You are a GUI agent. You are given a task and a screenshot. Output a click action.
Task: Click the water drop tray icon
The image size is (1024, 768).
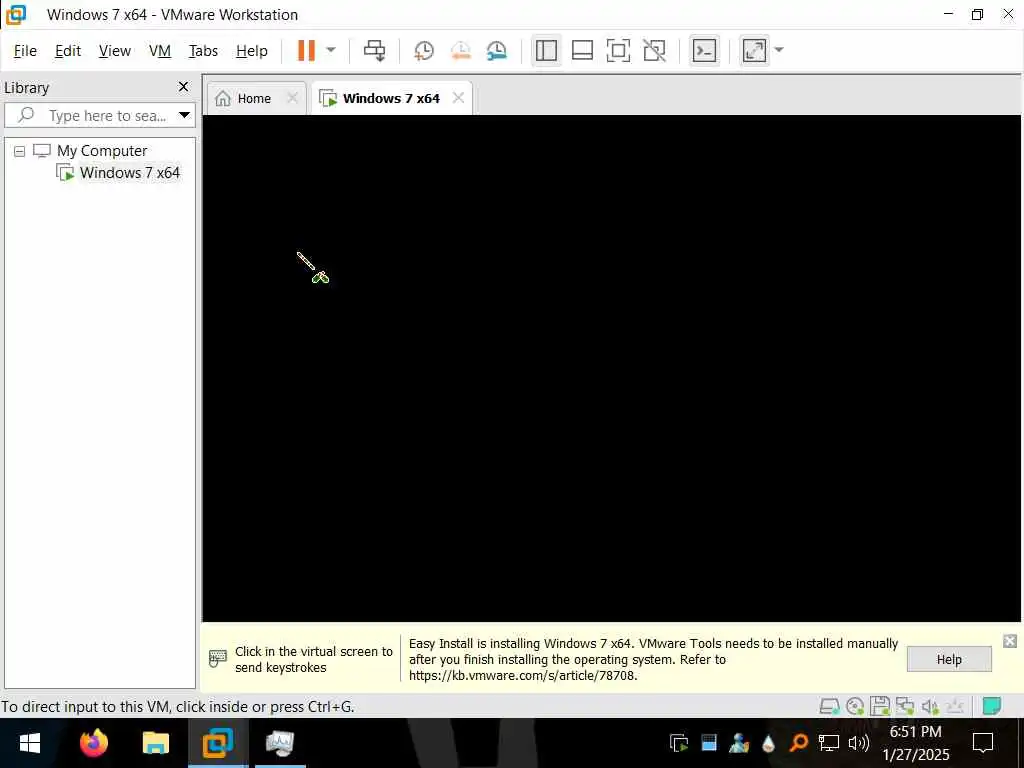click(769, 743)
